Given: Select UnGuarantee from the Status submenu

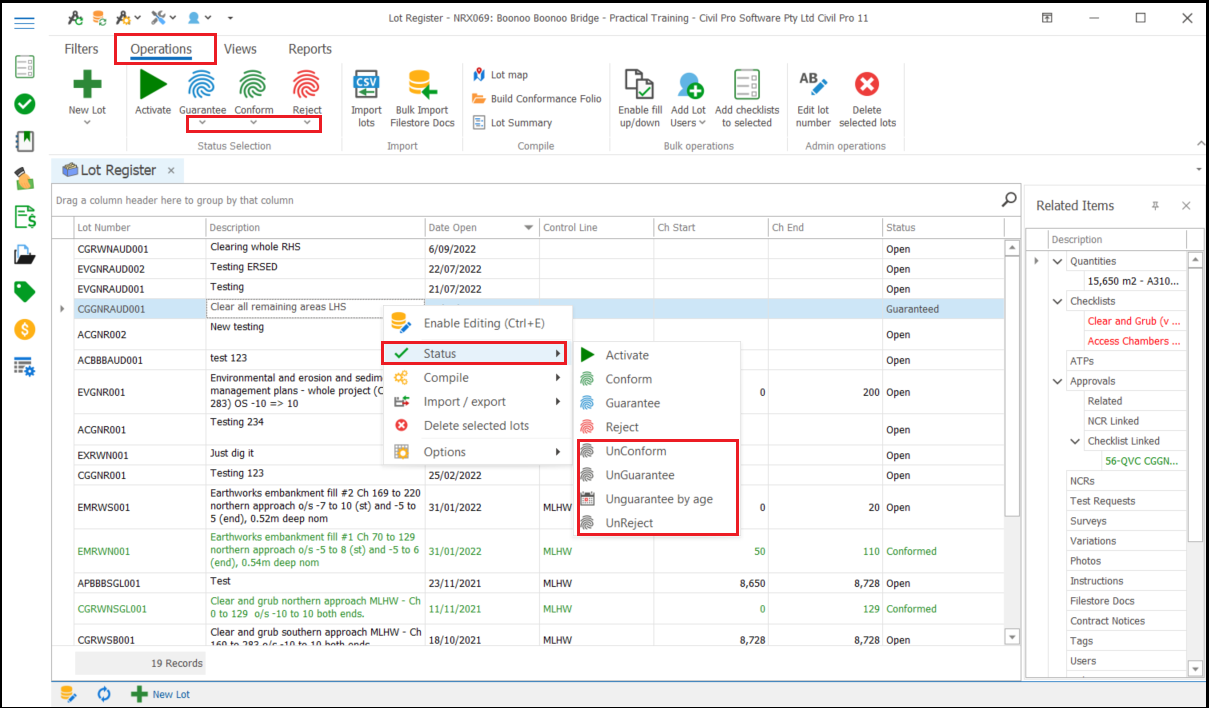Looking at the screenshot, I should click(639, 475).
